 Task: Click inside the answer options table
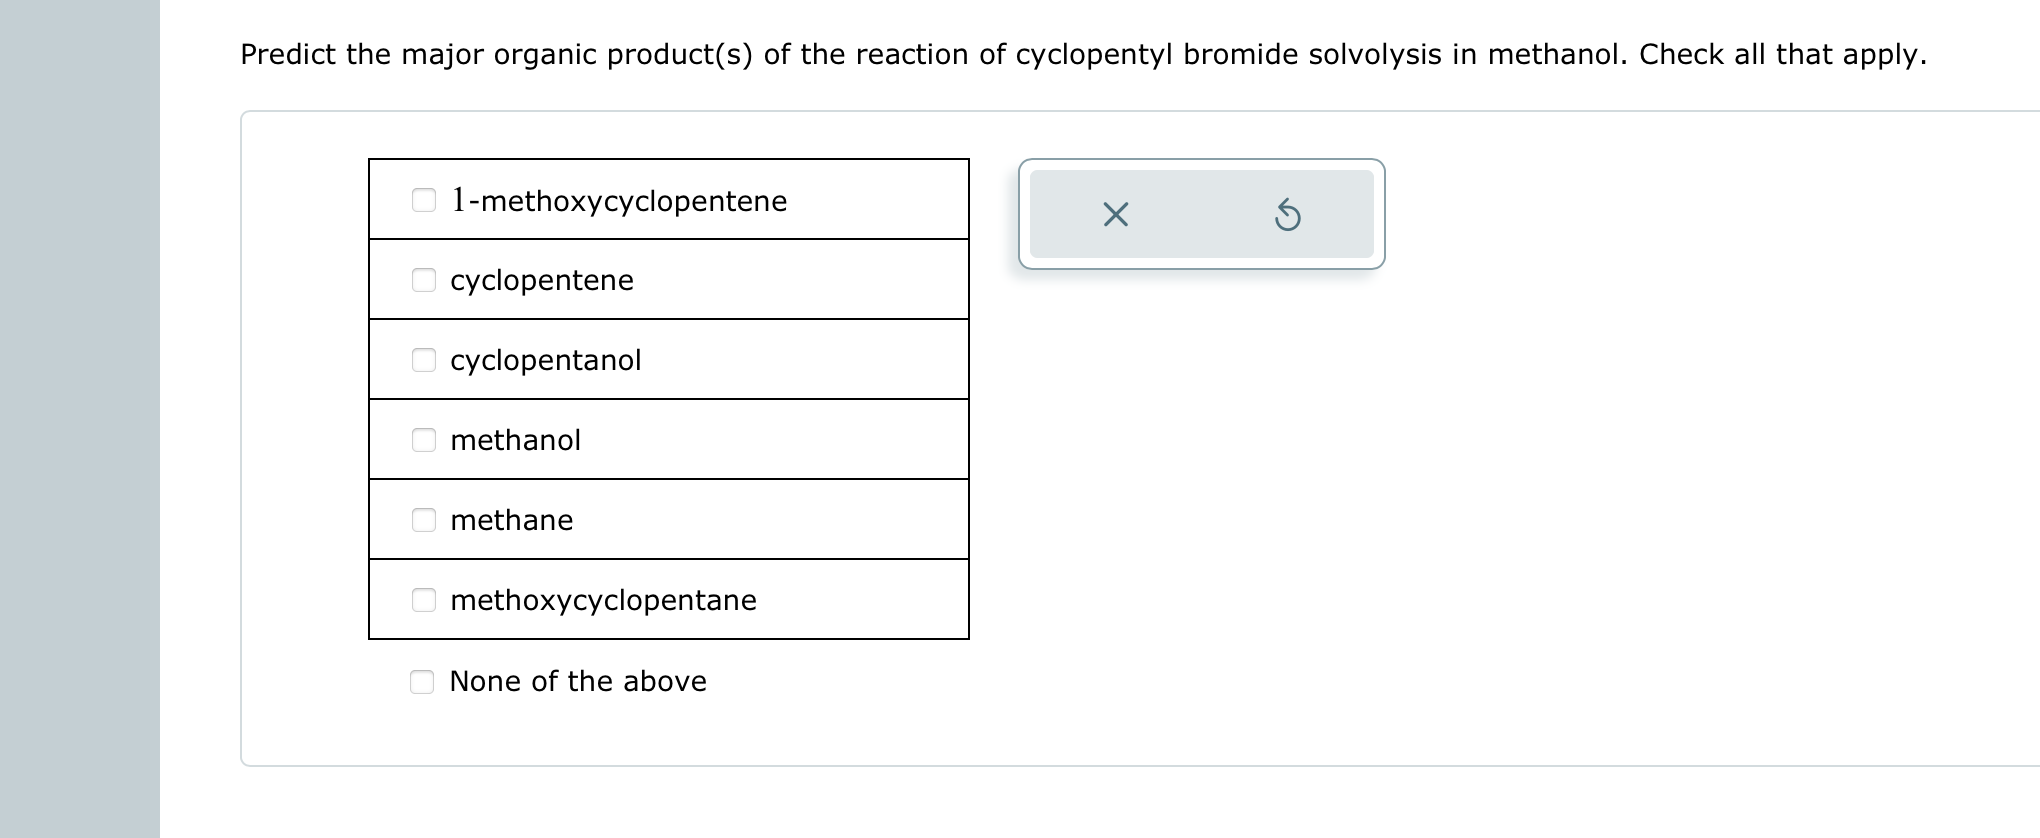[x=670, y=400]
